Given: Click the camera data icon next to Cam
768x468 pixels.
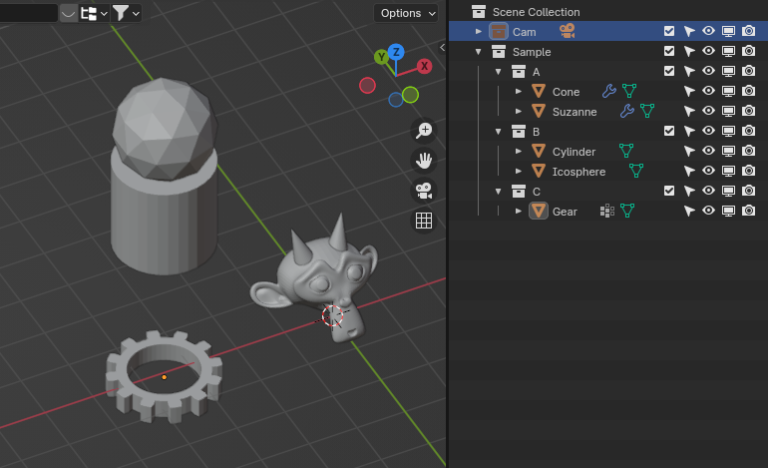Looking at the screenshot, I should tap(567, 31).
